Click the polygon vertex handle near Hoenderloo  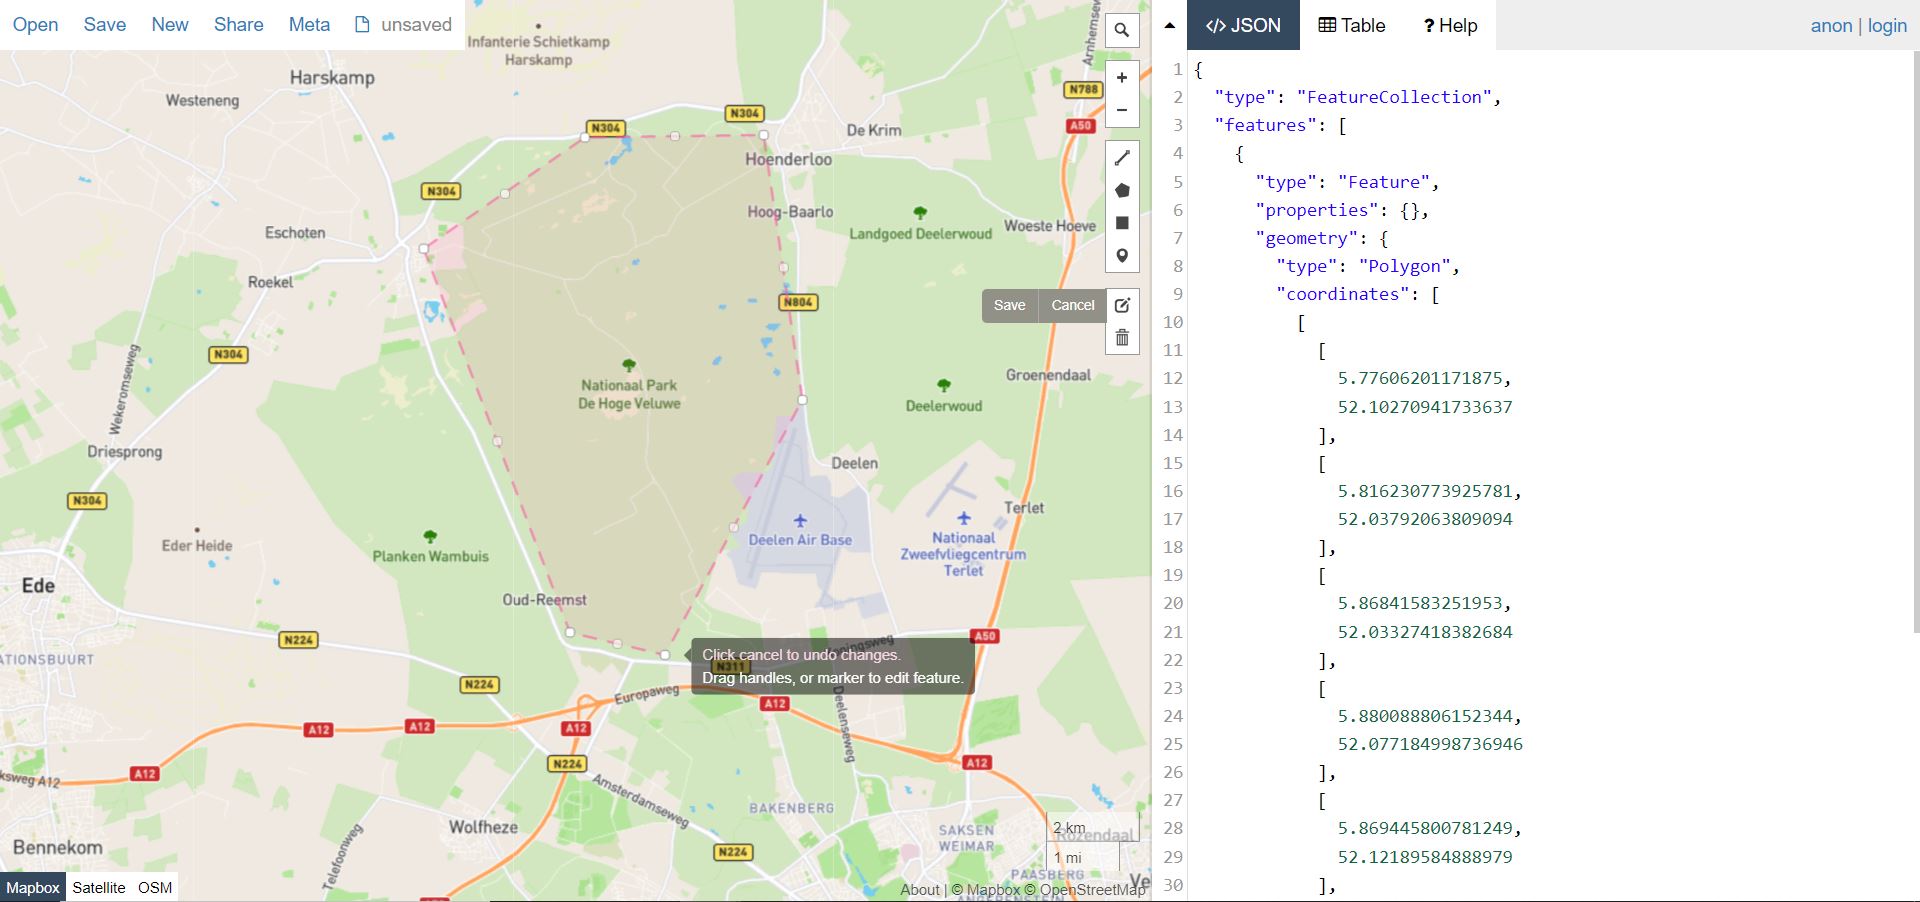pyautogui.click(x=764, y=134)
